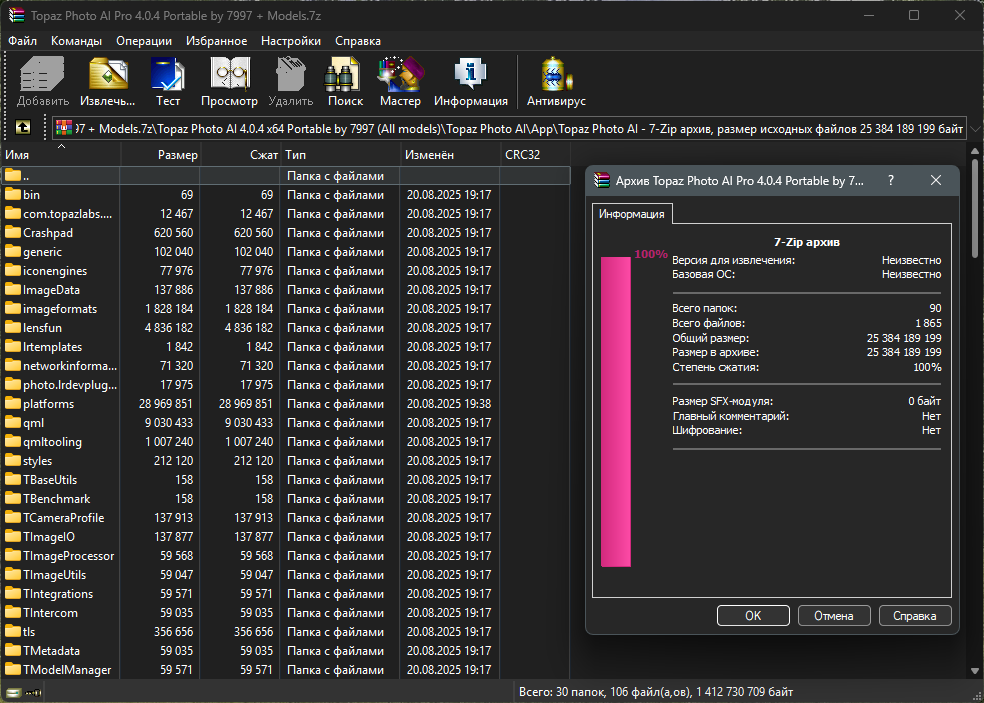Click the Отмена button
The image size is (984, 703).
point(834,616)
